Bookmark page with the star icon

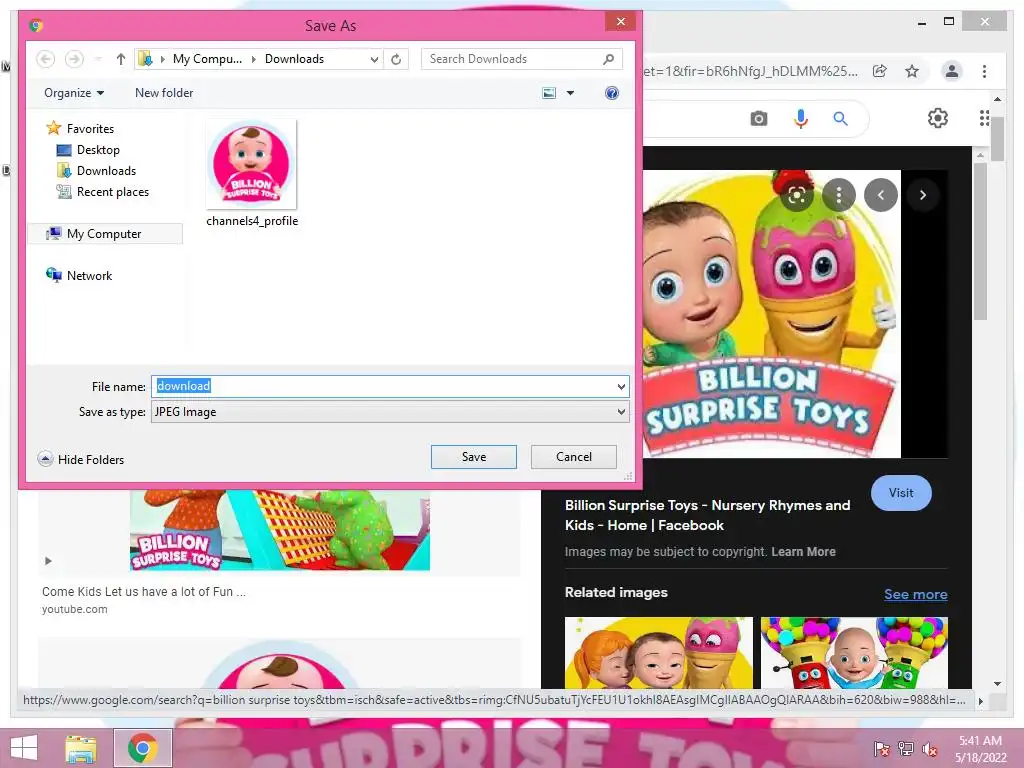pos(912,71)
